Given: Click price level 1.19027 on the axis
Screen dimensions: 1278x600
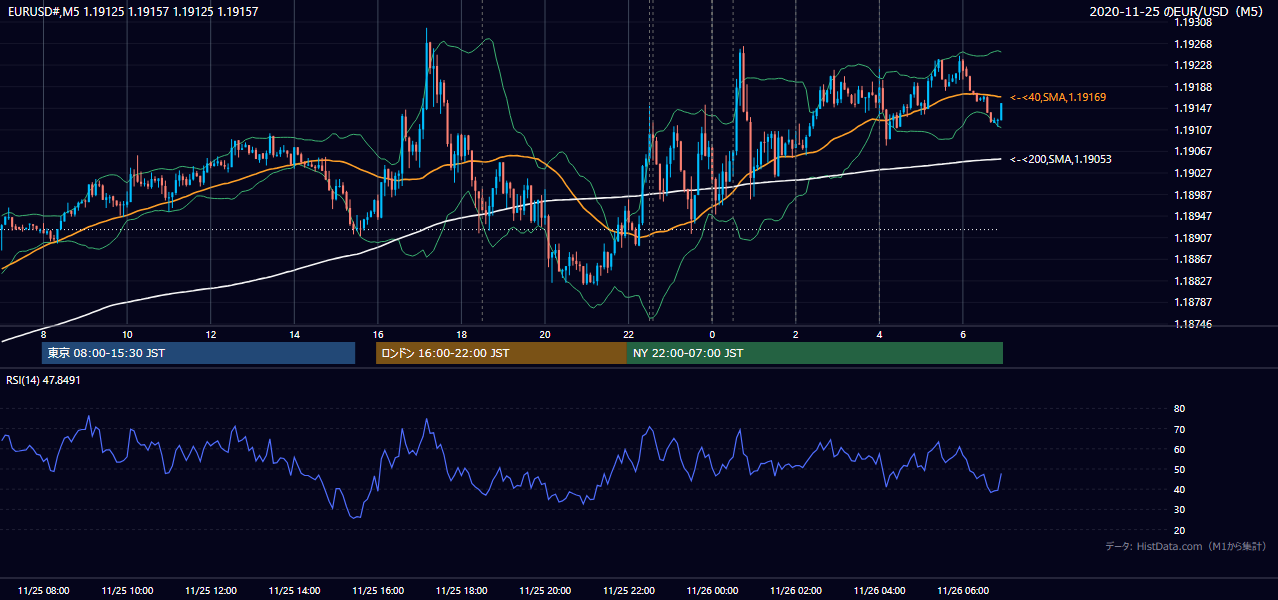Looking at the screenshot, I should pyautogui.click(x=1194, y=173).
